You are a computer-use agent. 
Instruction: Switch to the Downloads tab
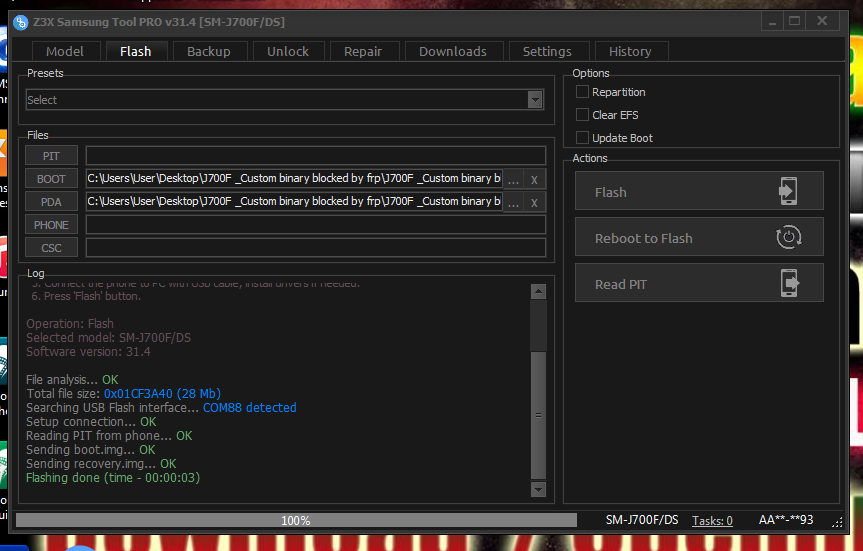(x=453, y=51)
